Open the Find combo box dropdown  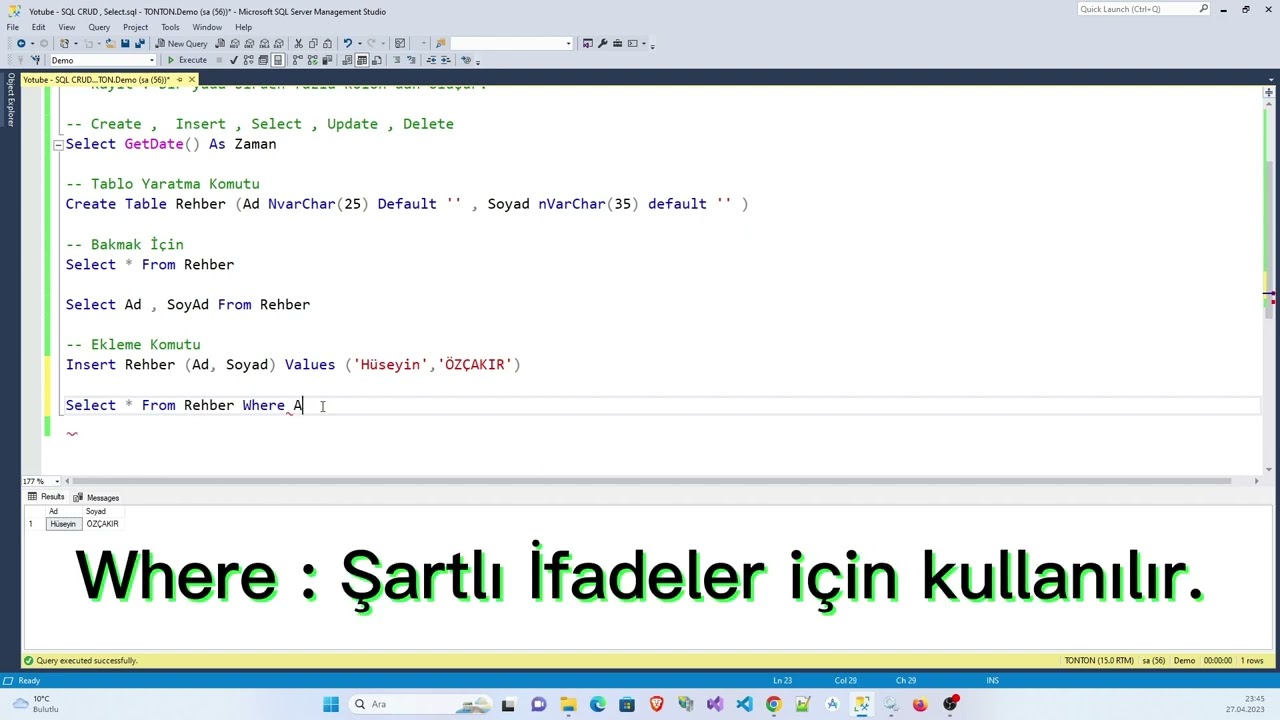[x=568, y=43]
